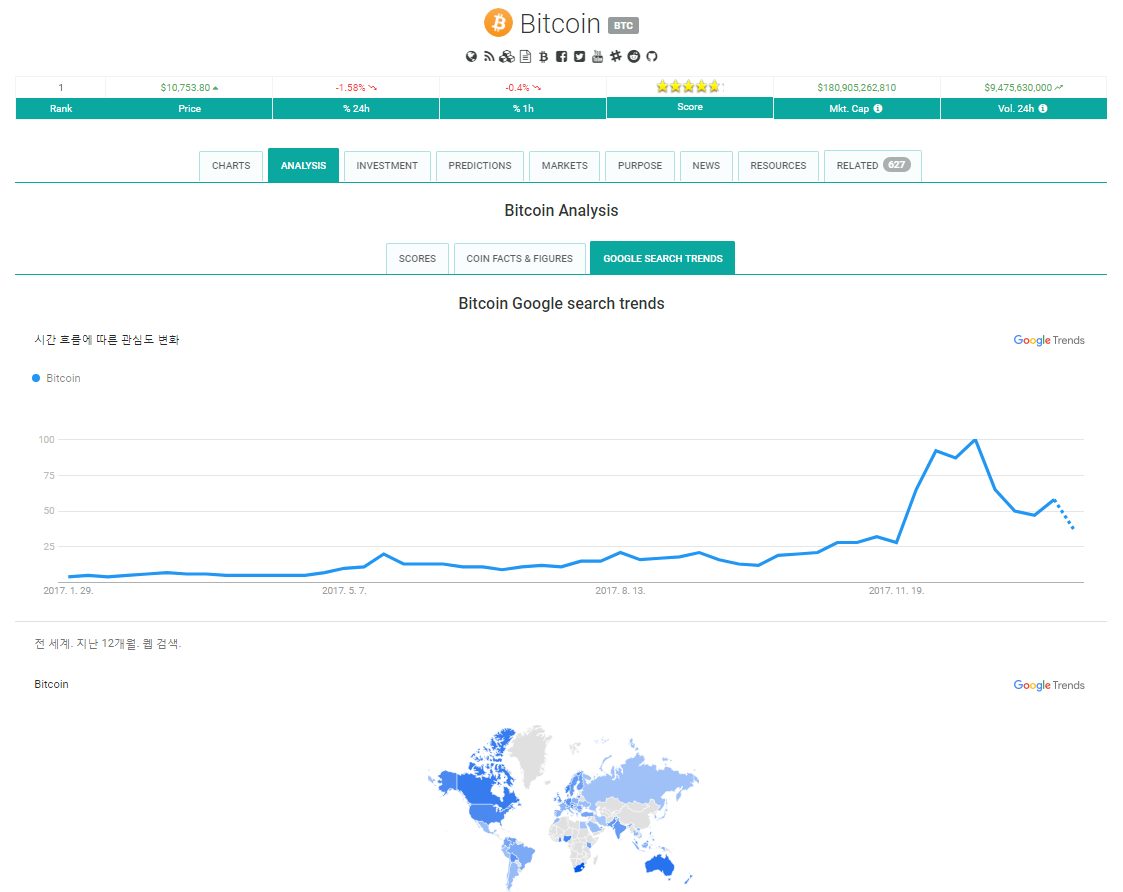The width and height of the screenshot is (1123, 892).
Task: Open the PREDICTIONS tab
Action: (480, 166)
